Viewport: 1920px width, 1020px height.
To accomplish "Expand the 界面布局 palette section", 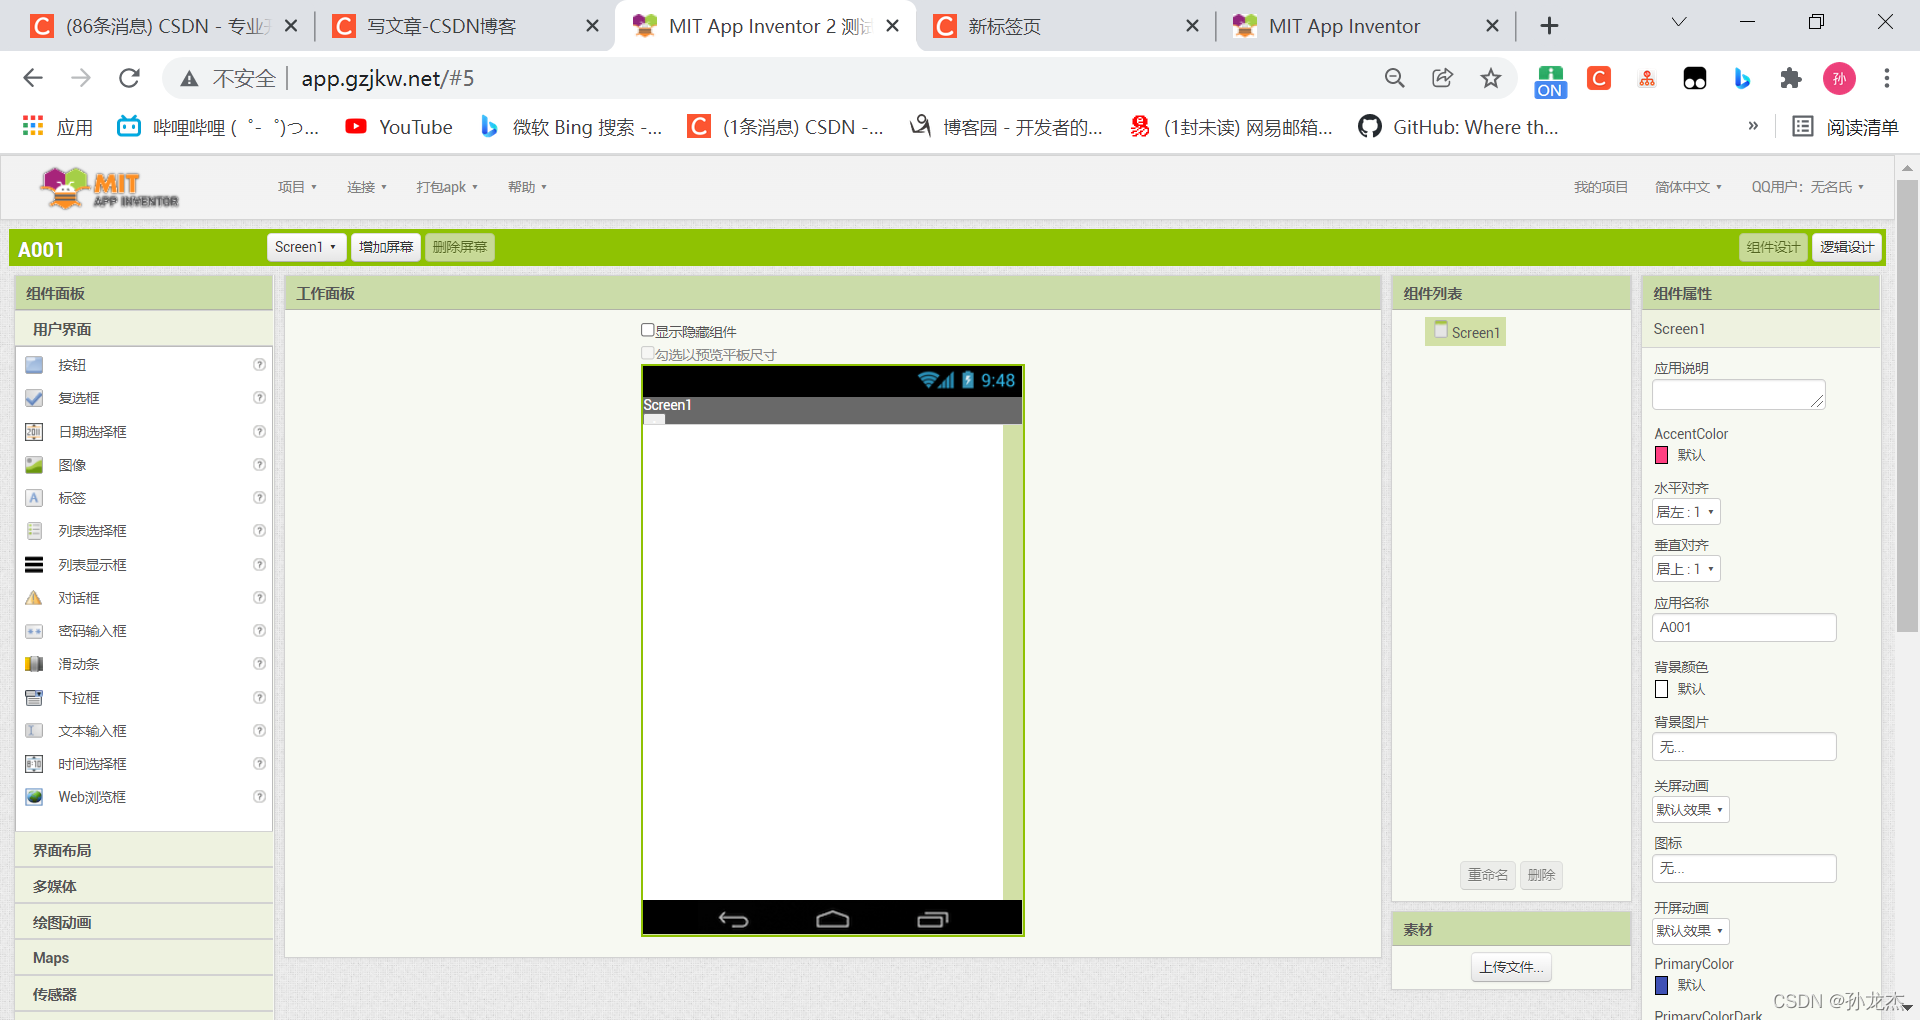I will pos(144,850).
